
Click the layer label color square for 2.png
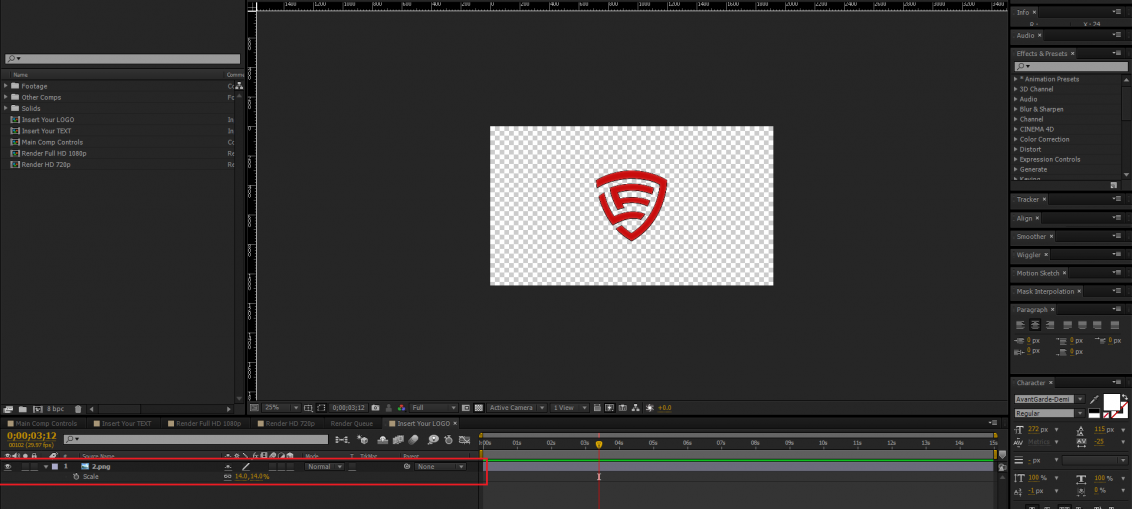point(55,466)
